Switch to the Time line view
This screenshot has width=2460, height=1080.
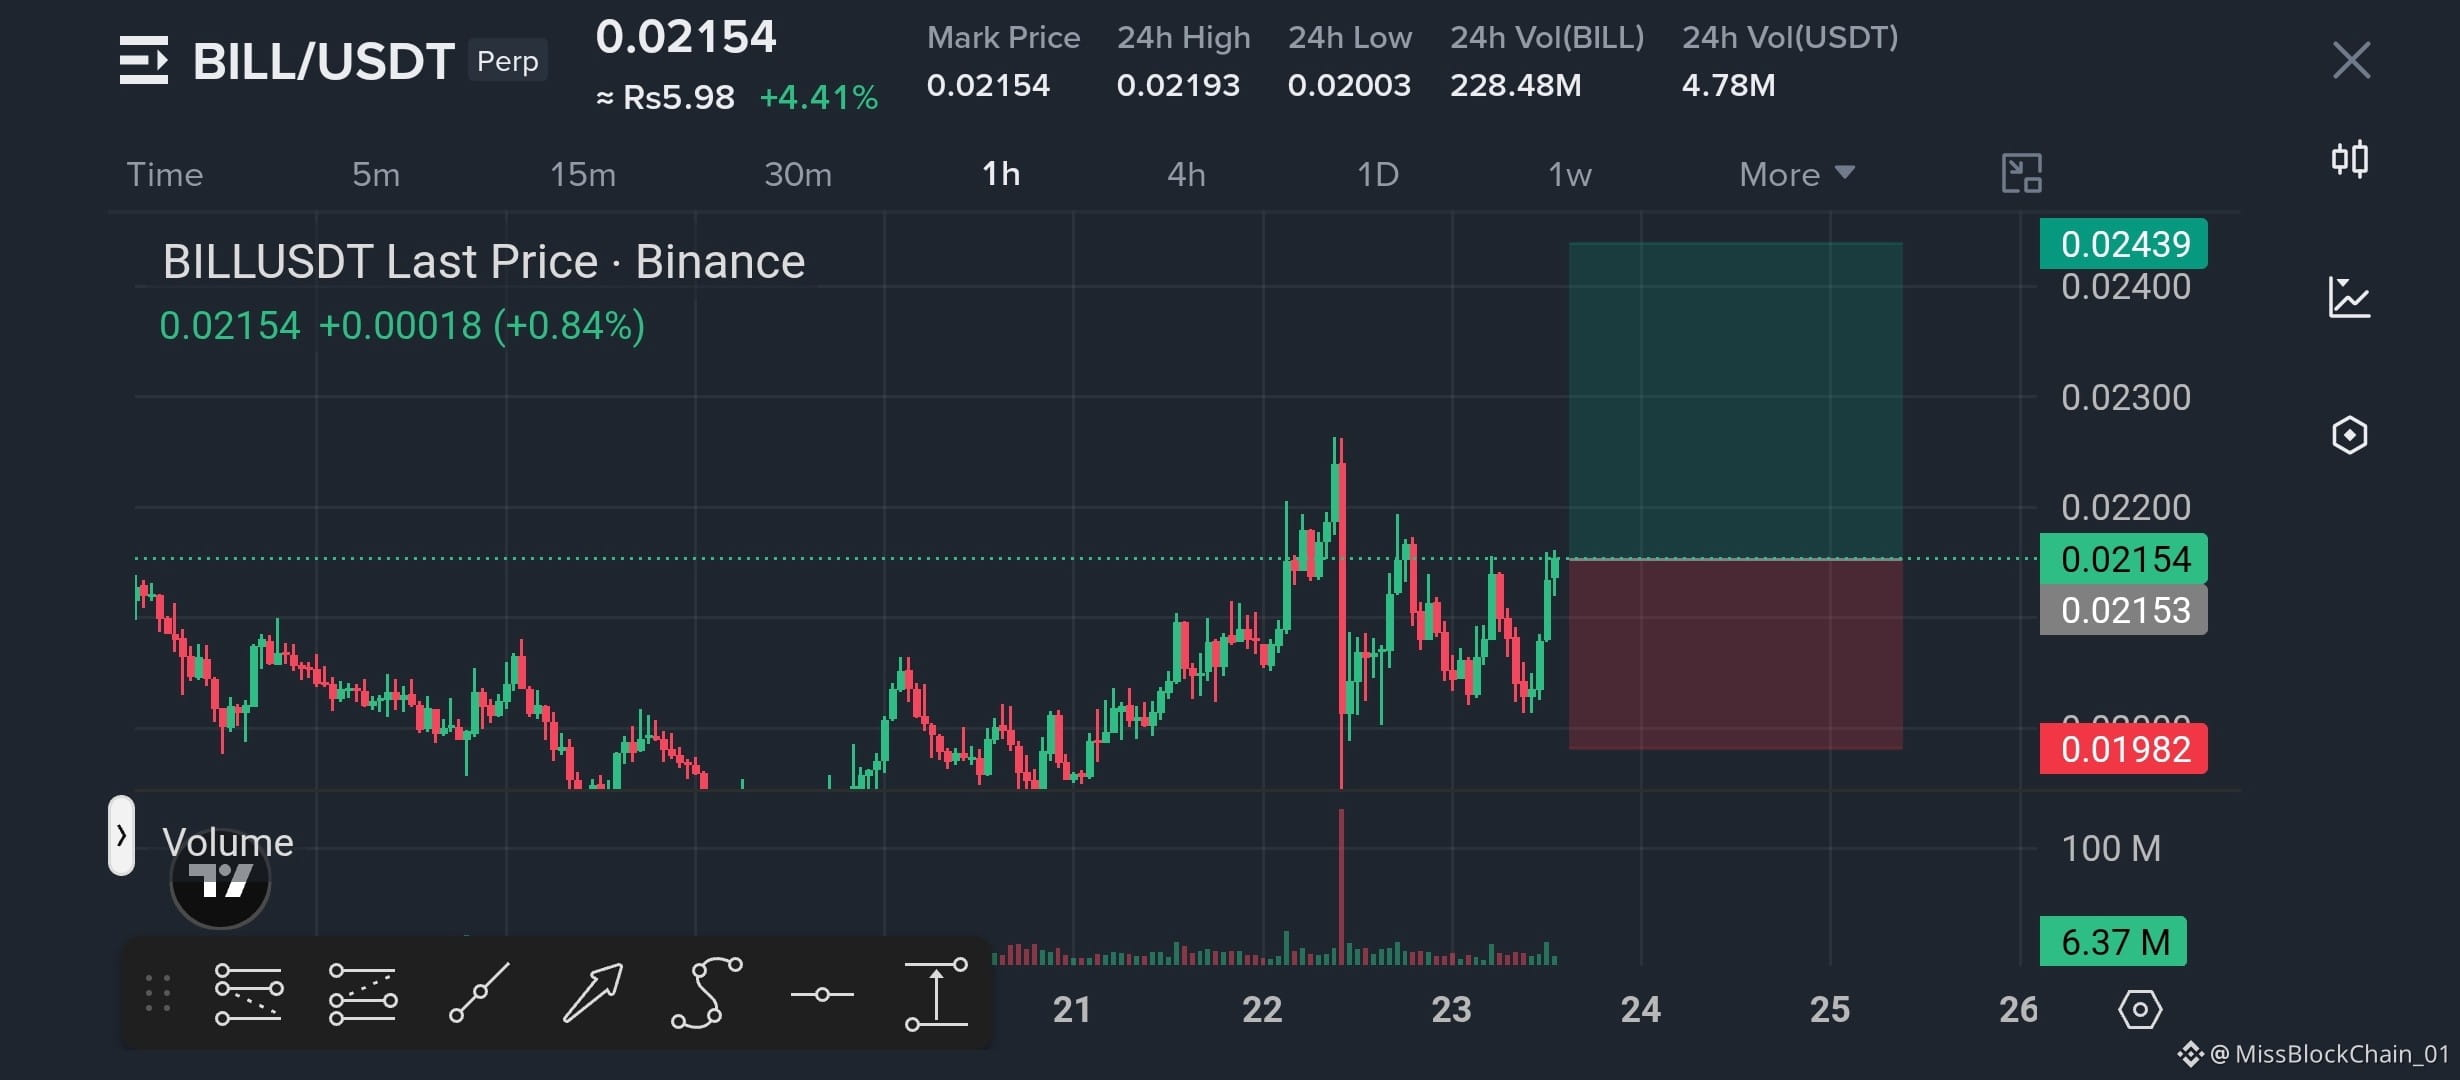[x=165, y=174]
